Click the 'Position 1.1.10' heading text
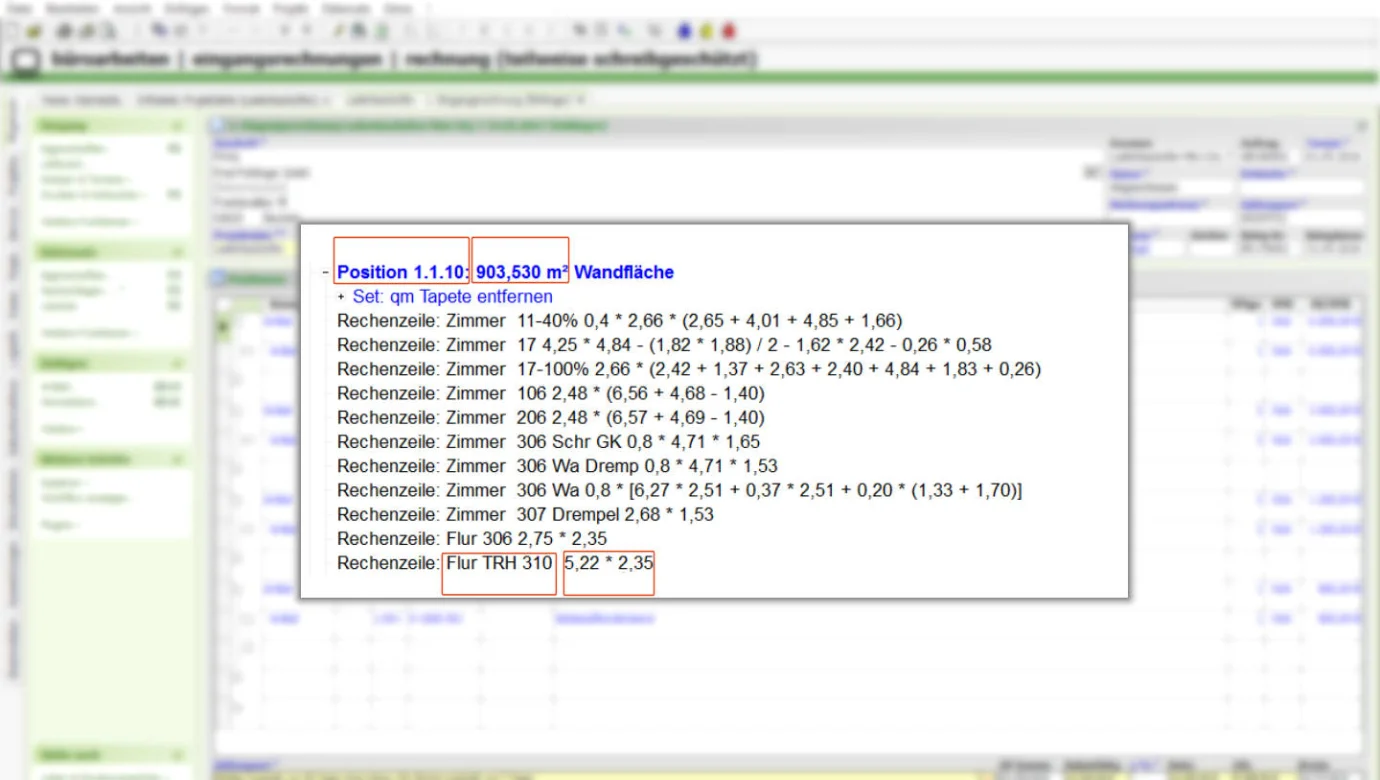This screenshot has height=780, width=1380. 401,272
